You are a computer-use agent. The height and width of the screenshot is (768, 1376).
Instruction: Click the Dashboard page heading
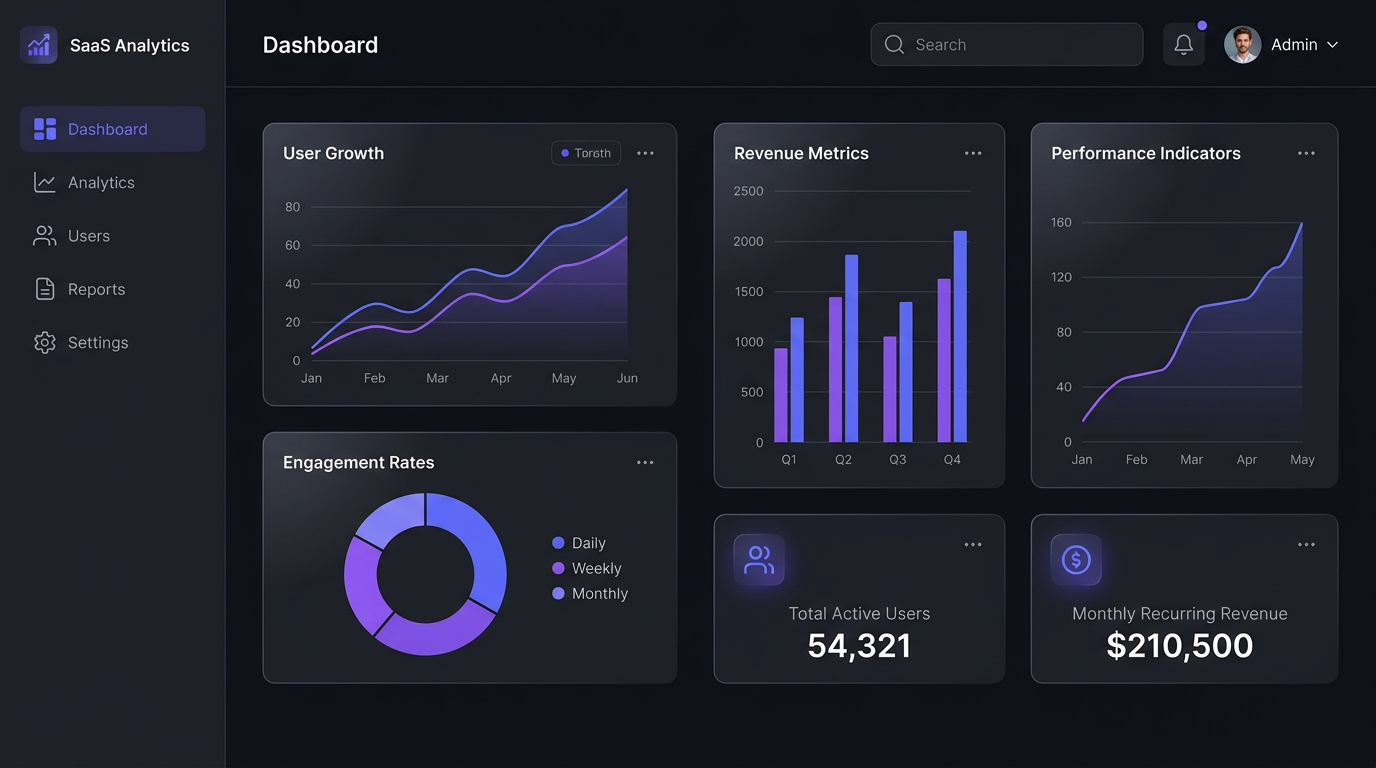(x=320, y=45)
